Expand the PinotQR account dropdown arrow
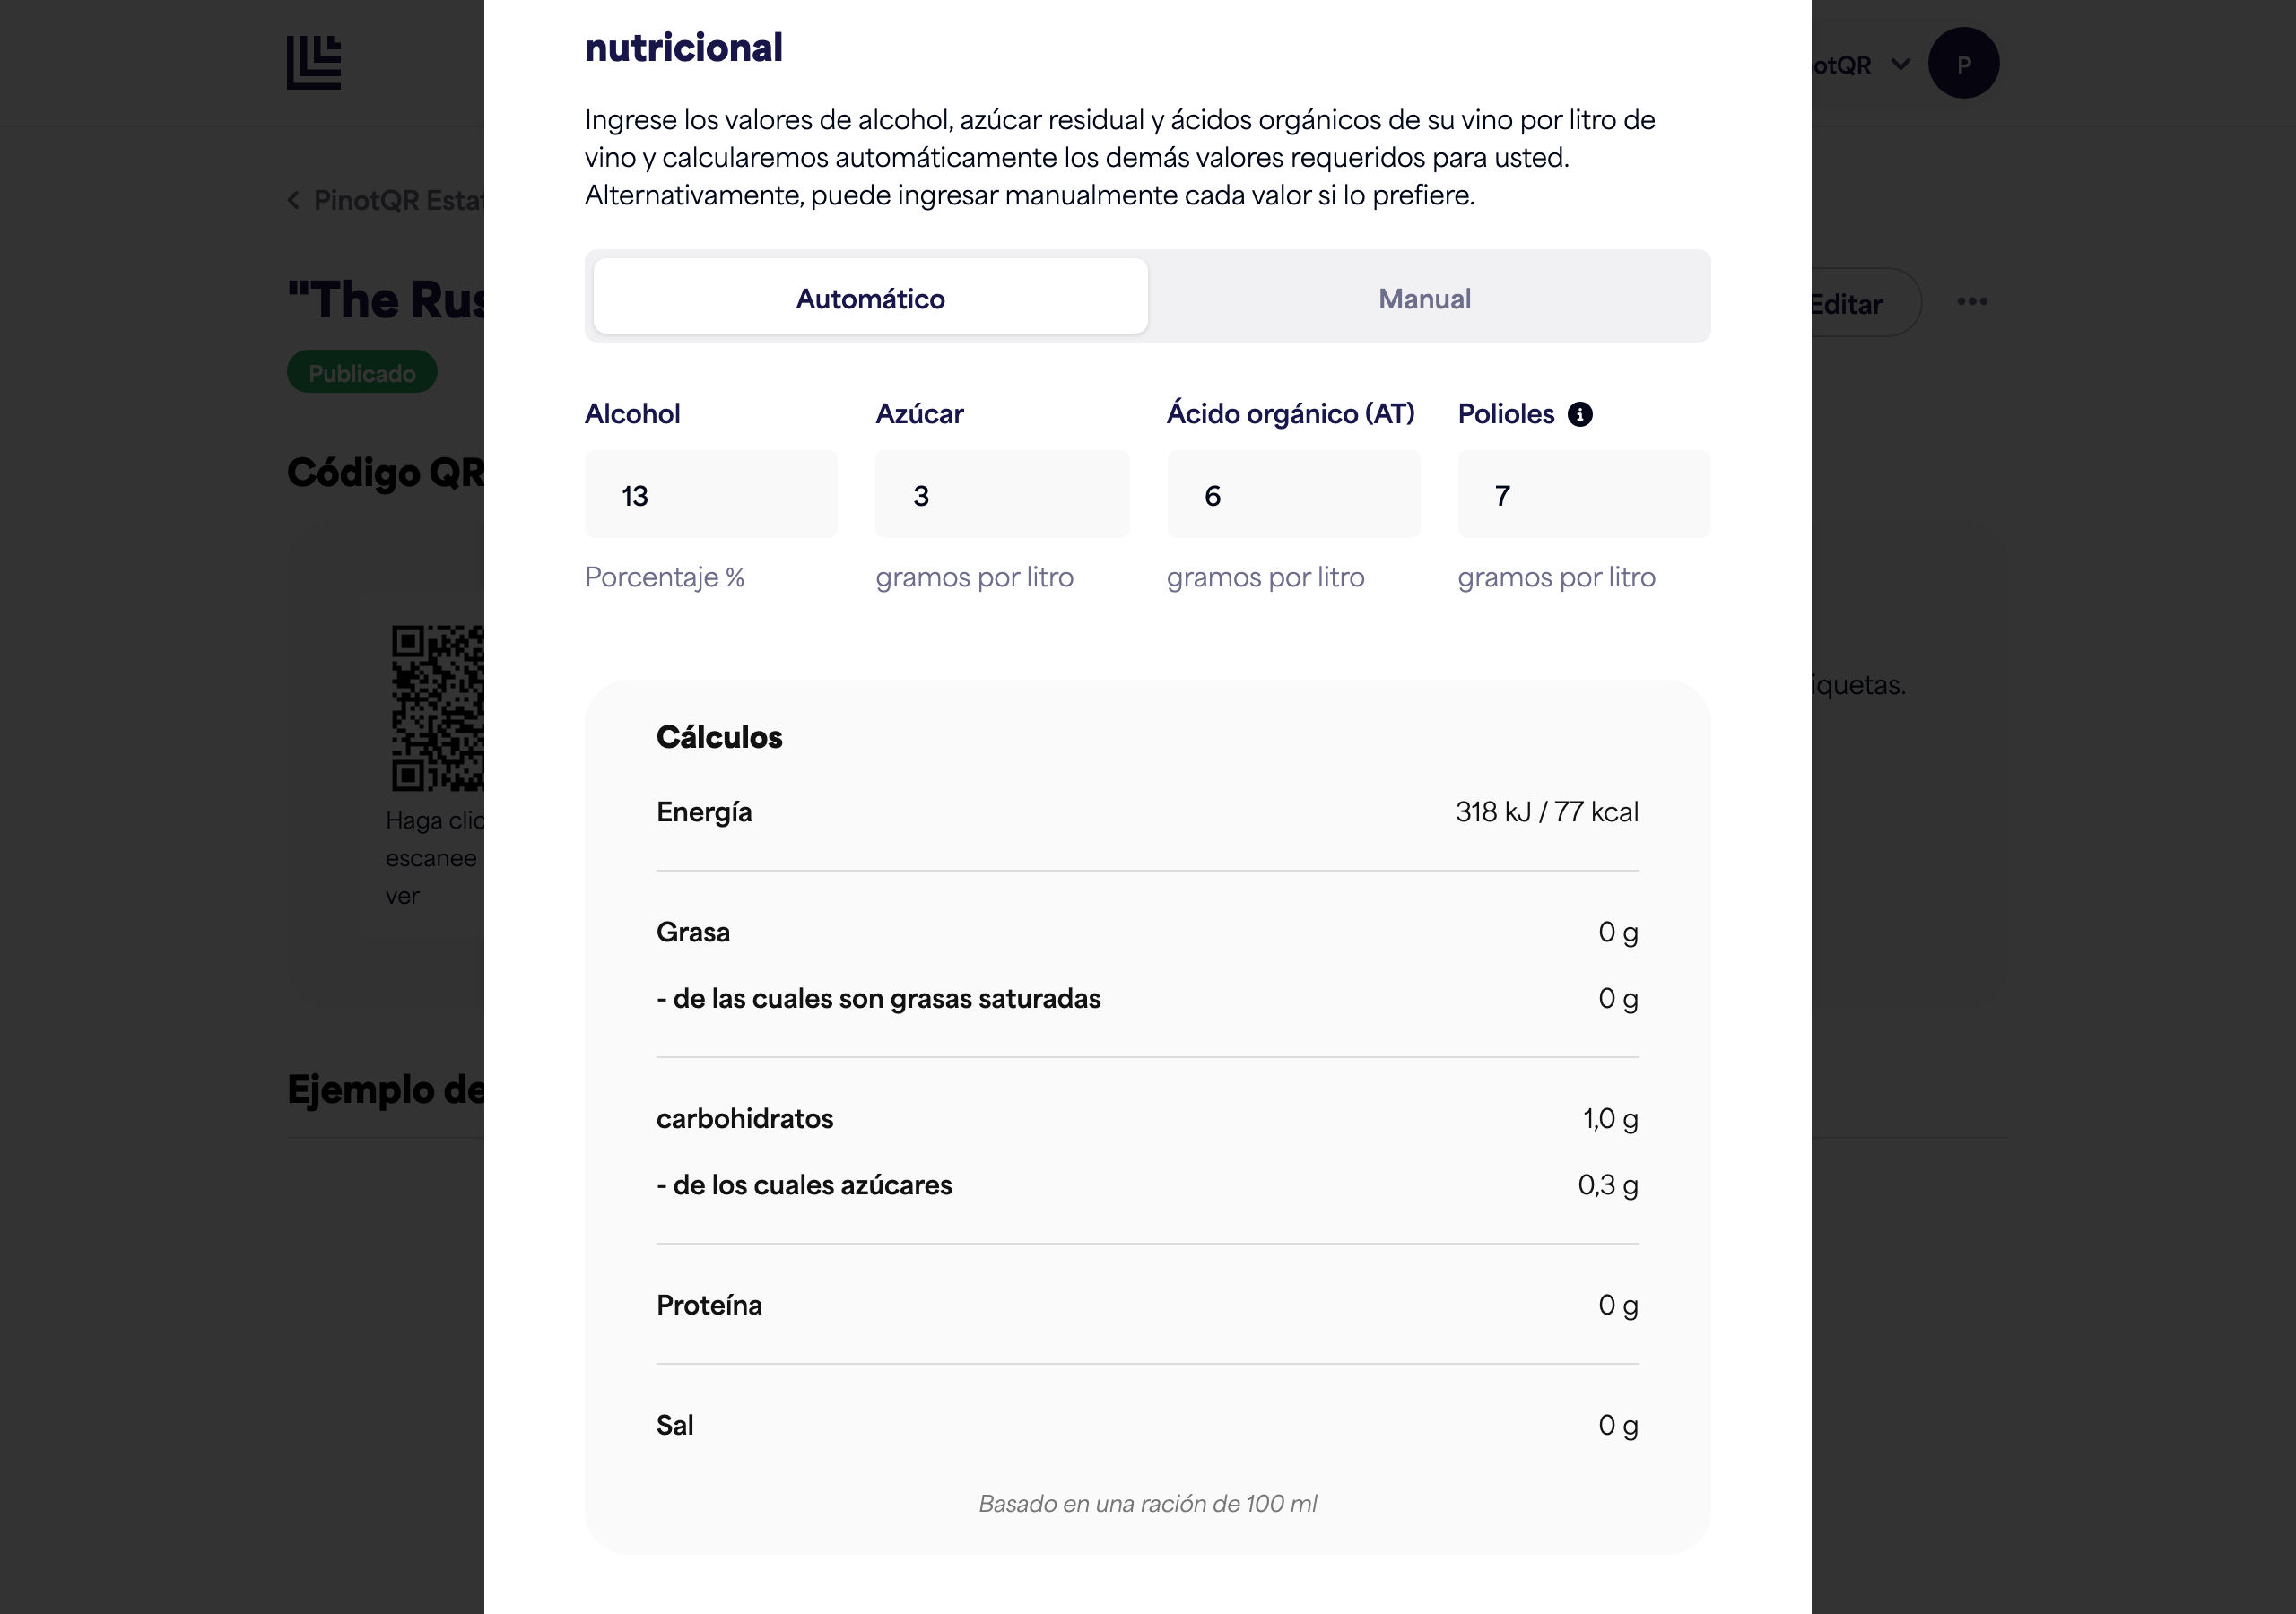 1900,64
